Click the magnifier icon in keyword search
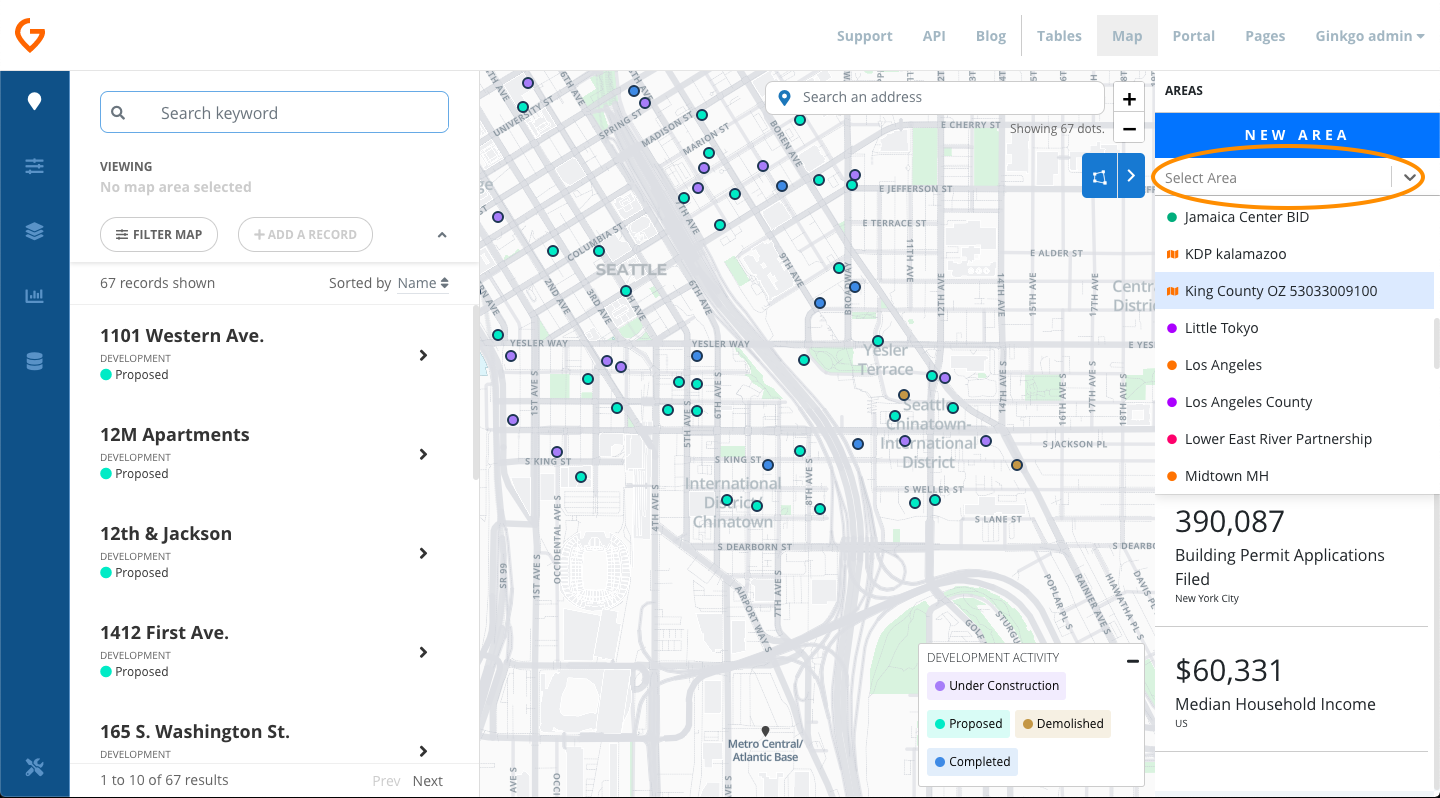 [x=118, y=113]
